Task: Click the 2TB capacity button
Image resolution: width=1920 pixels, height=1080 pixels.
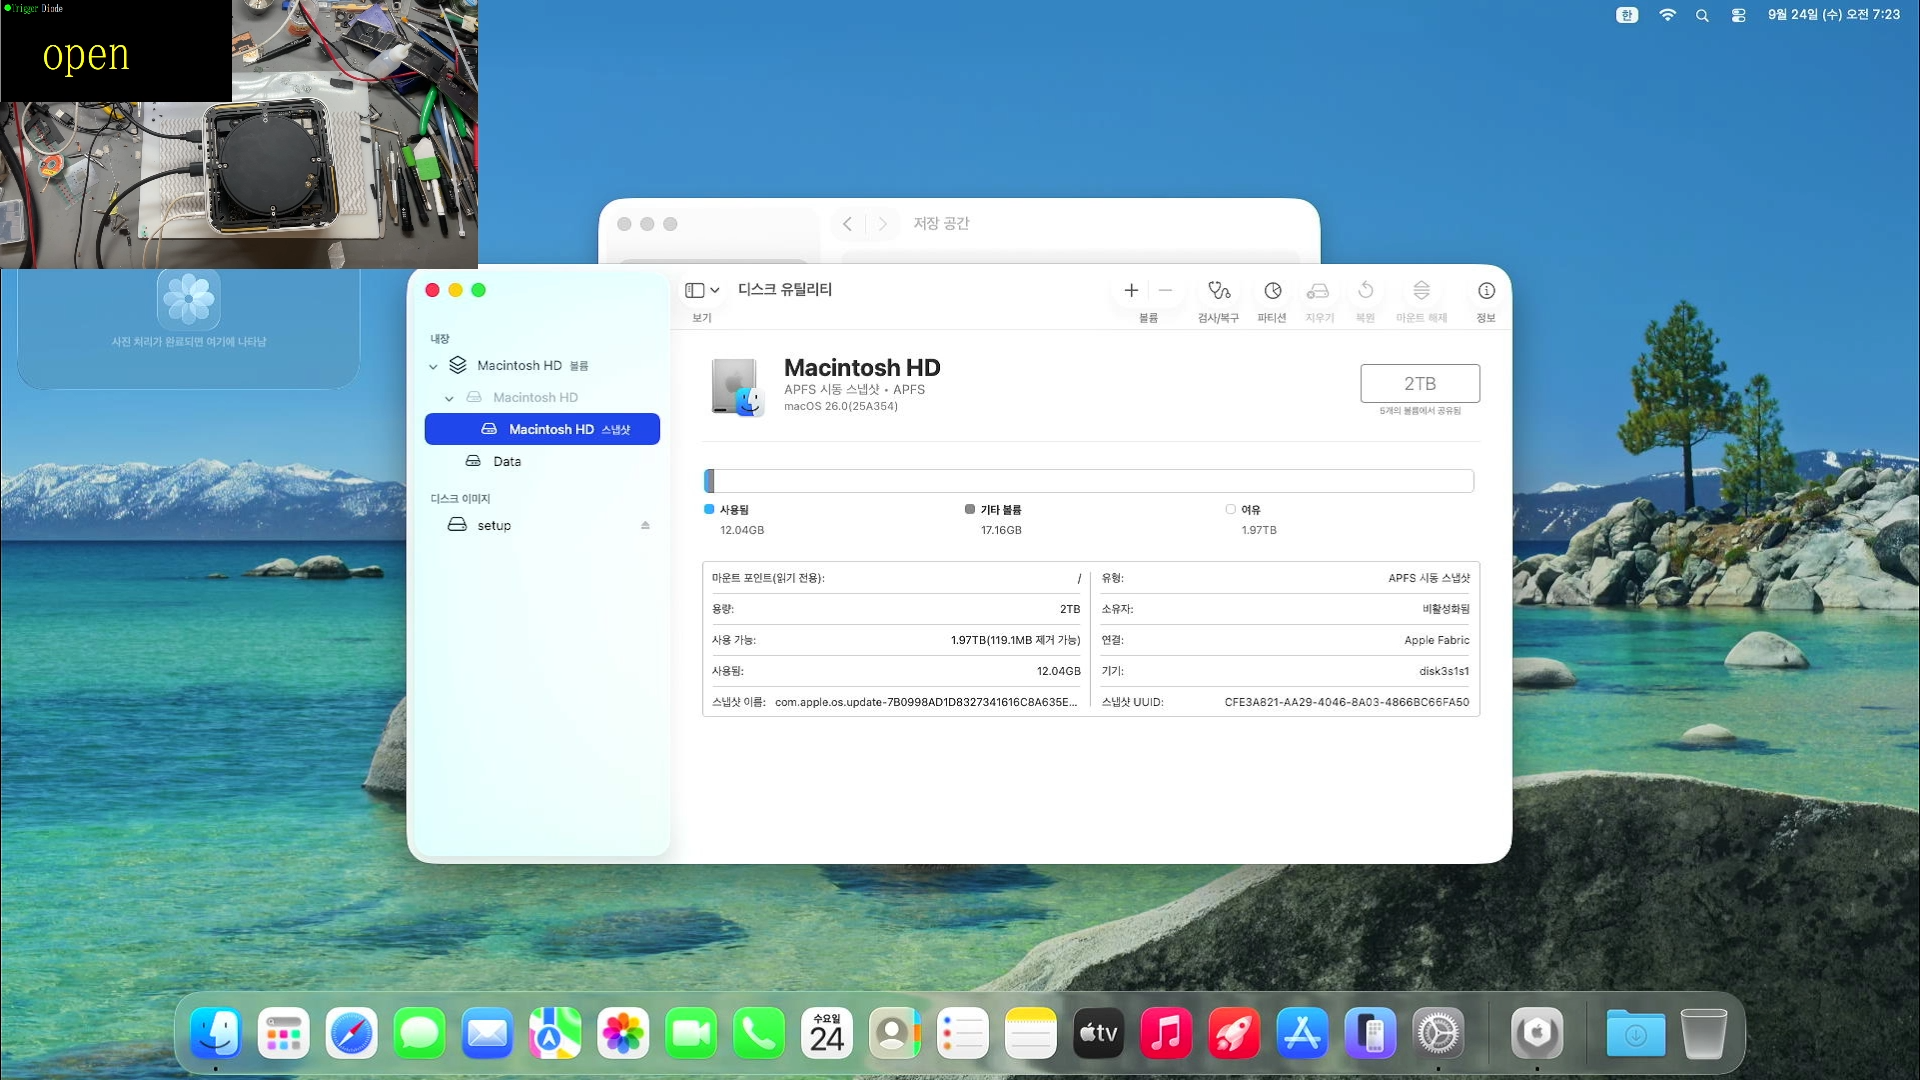Action: (1419, 383)
